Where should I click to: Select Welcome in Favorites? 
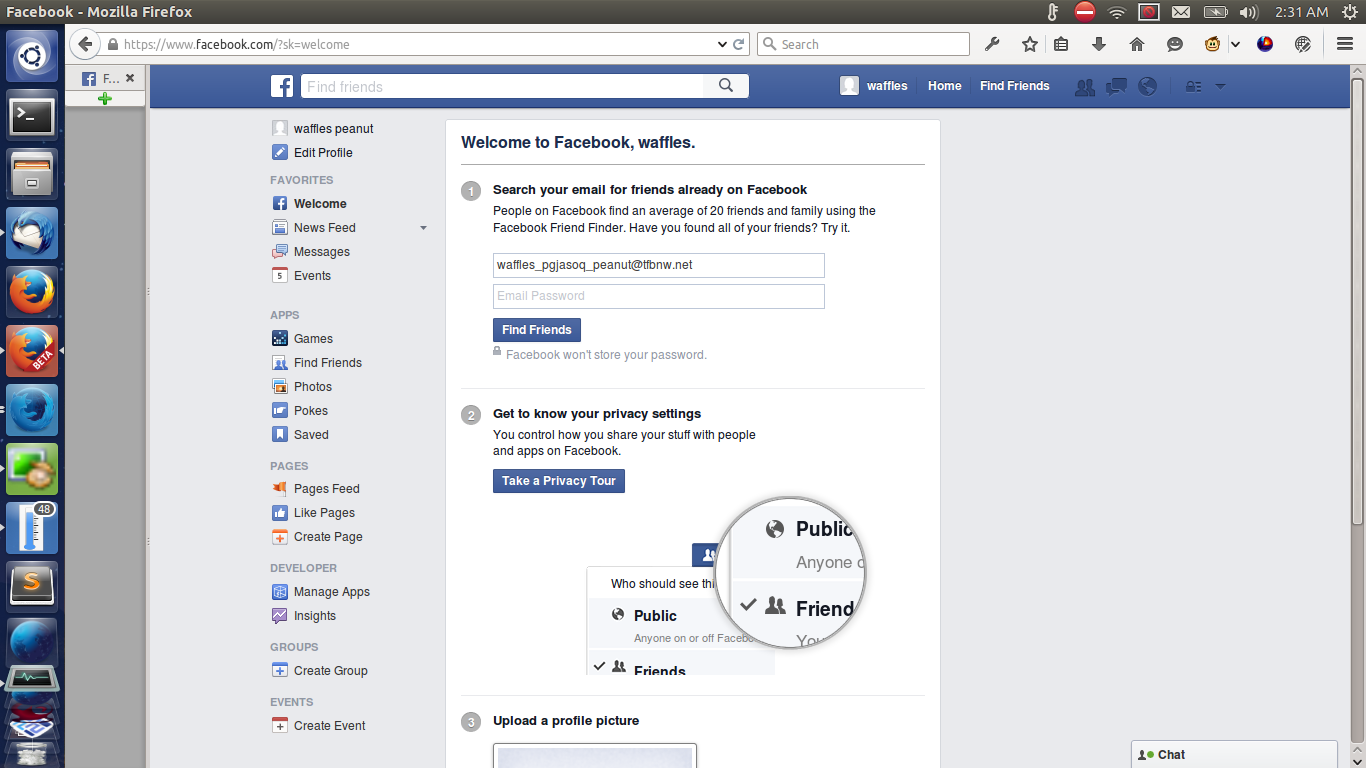[320, 204]
